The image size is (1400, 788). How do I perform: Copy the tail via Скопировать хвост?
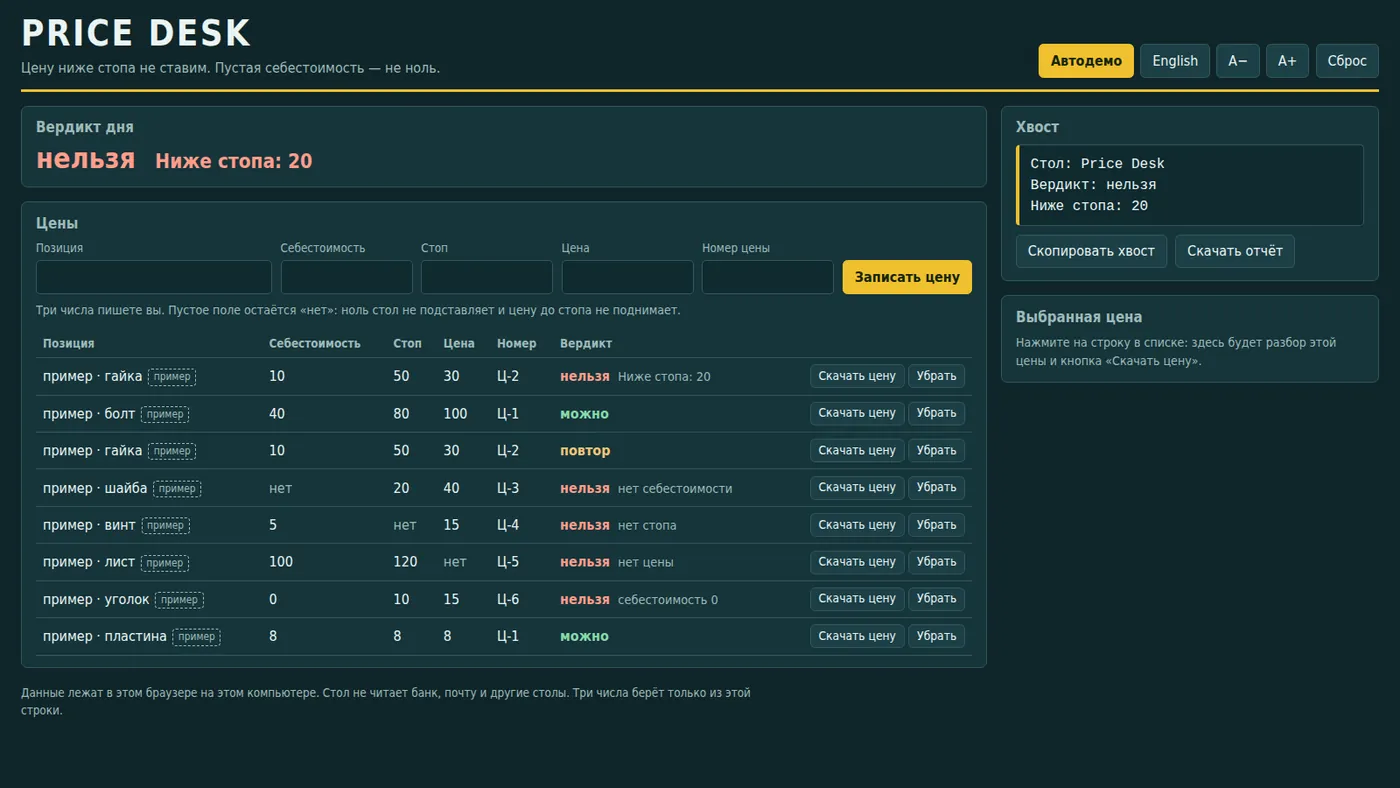[1091, 251]
